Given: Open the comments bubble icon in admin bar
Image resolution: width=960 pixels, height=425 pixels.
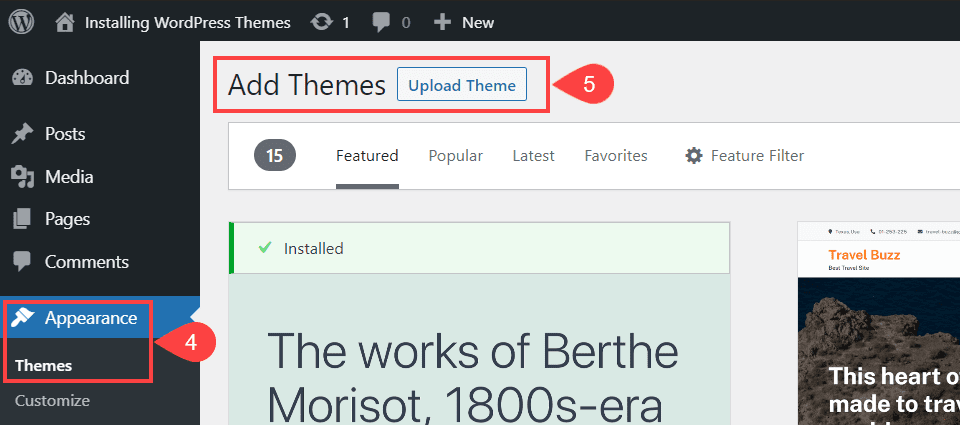Looking at the screenshot, I should pyautogui.click(x=381, y=23).
